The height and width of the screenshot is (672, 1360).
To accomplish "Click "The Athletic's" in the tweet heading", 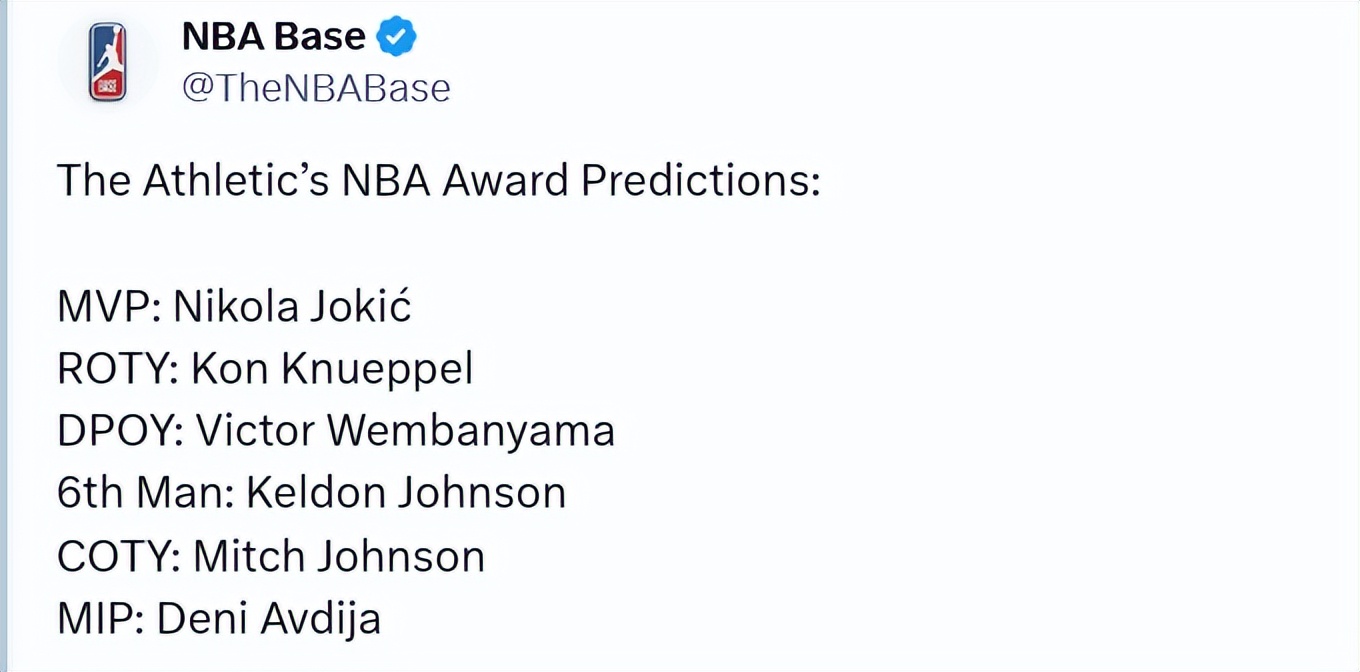I will (193, 181).
